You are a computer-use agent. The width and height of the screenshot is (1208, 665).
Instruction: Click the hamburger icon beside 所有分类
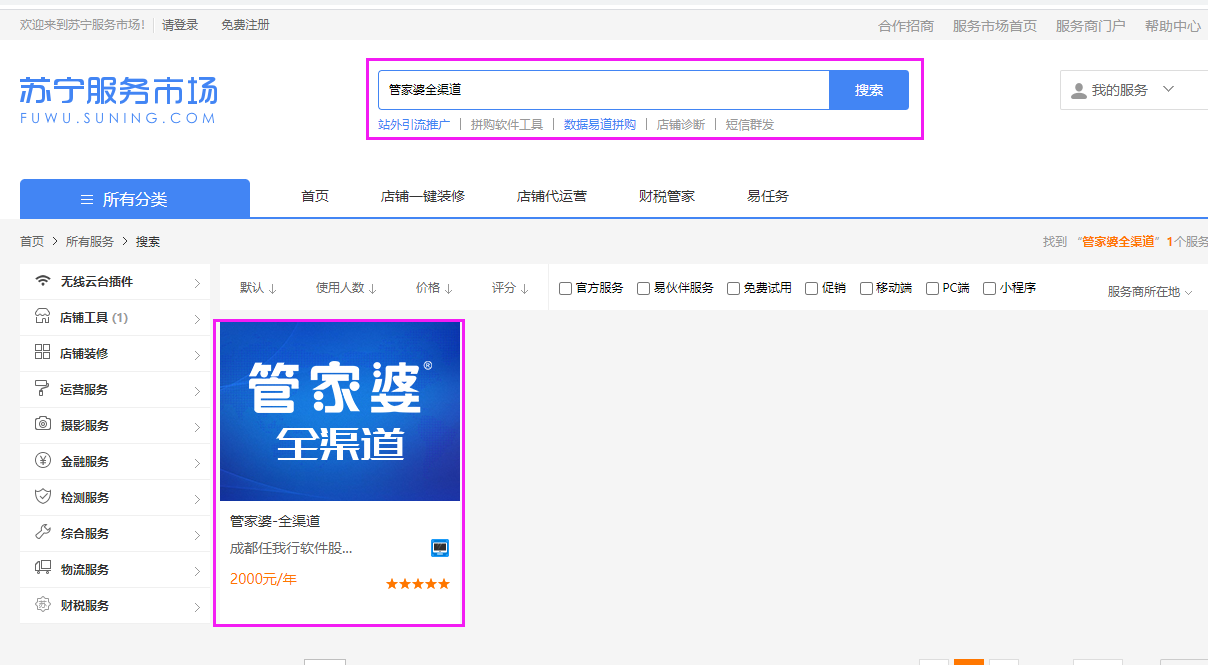pyautogui.click(x=87, y=199)
